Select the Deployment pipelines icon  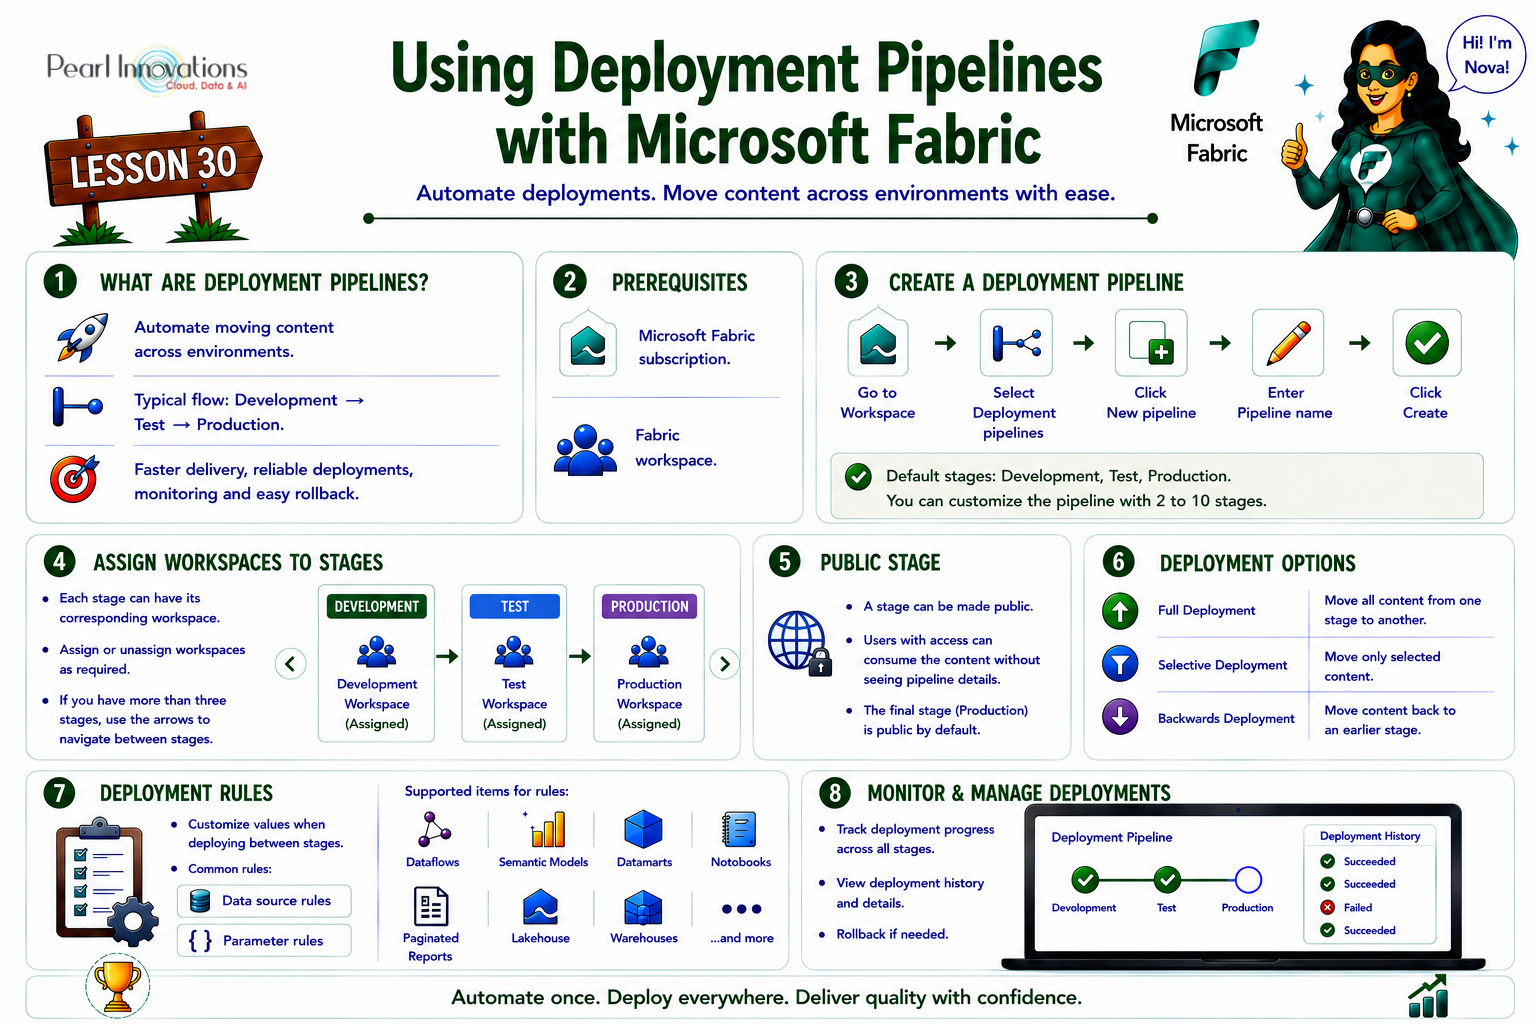pos(1016,343)
